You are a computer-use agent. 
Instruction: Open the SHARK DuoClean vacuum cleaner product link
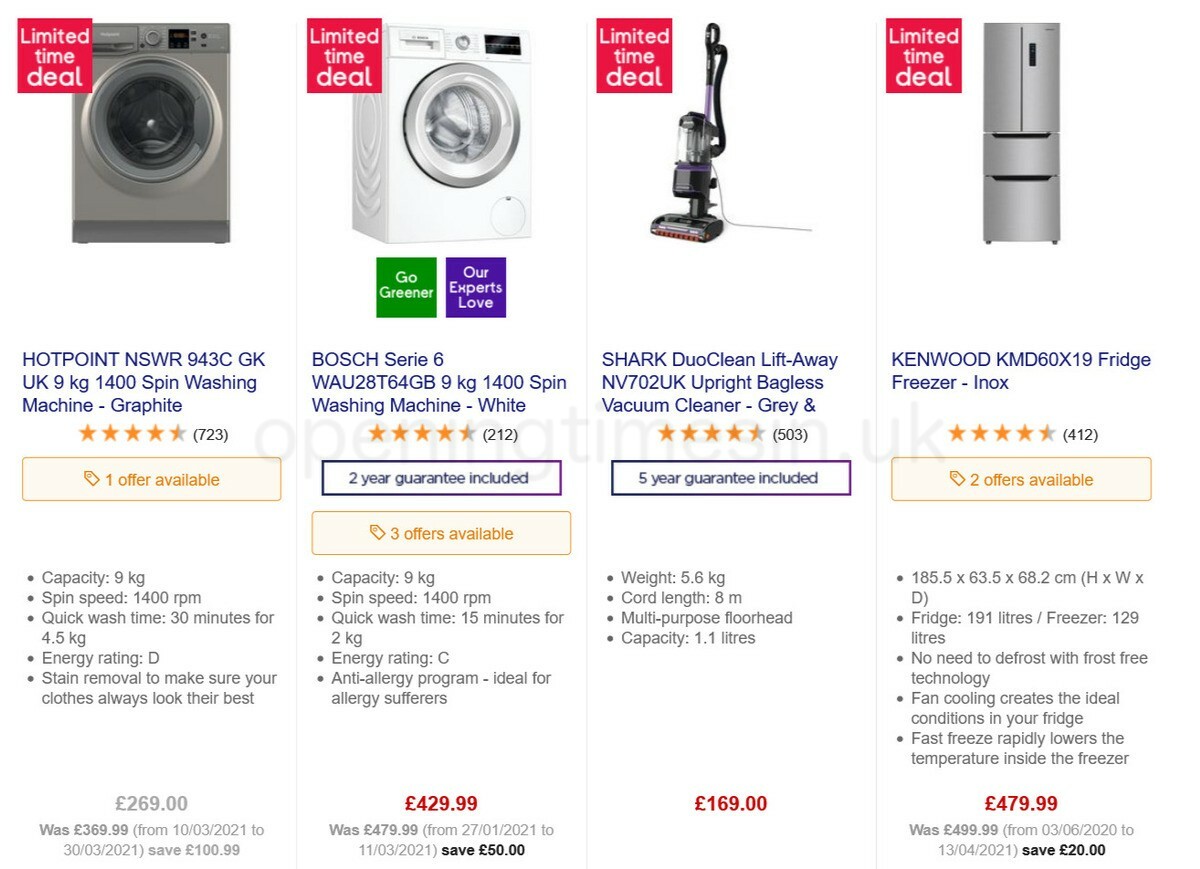pyautogui.click(x=719, y=382)
